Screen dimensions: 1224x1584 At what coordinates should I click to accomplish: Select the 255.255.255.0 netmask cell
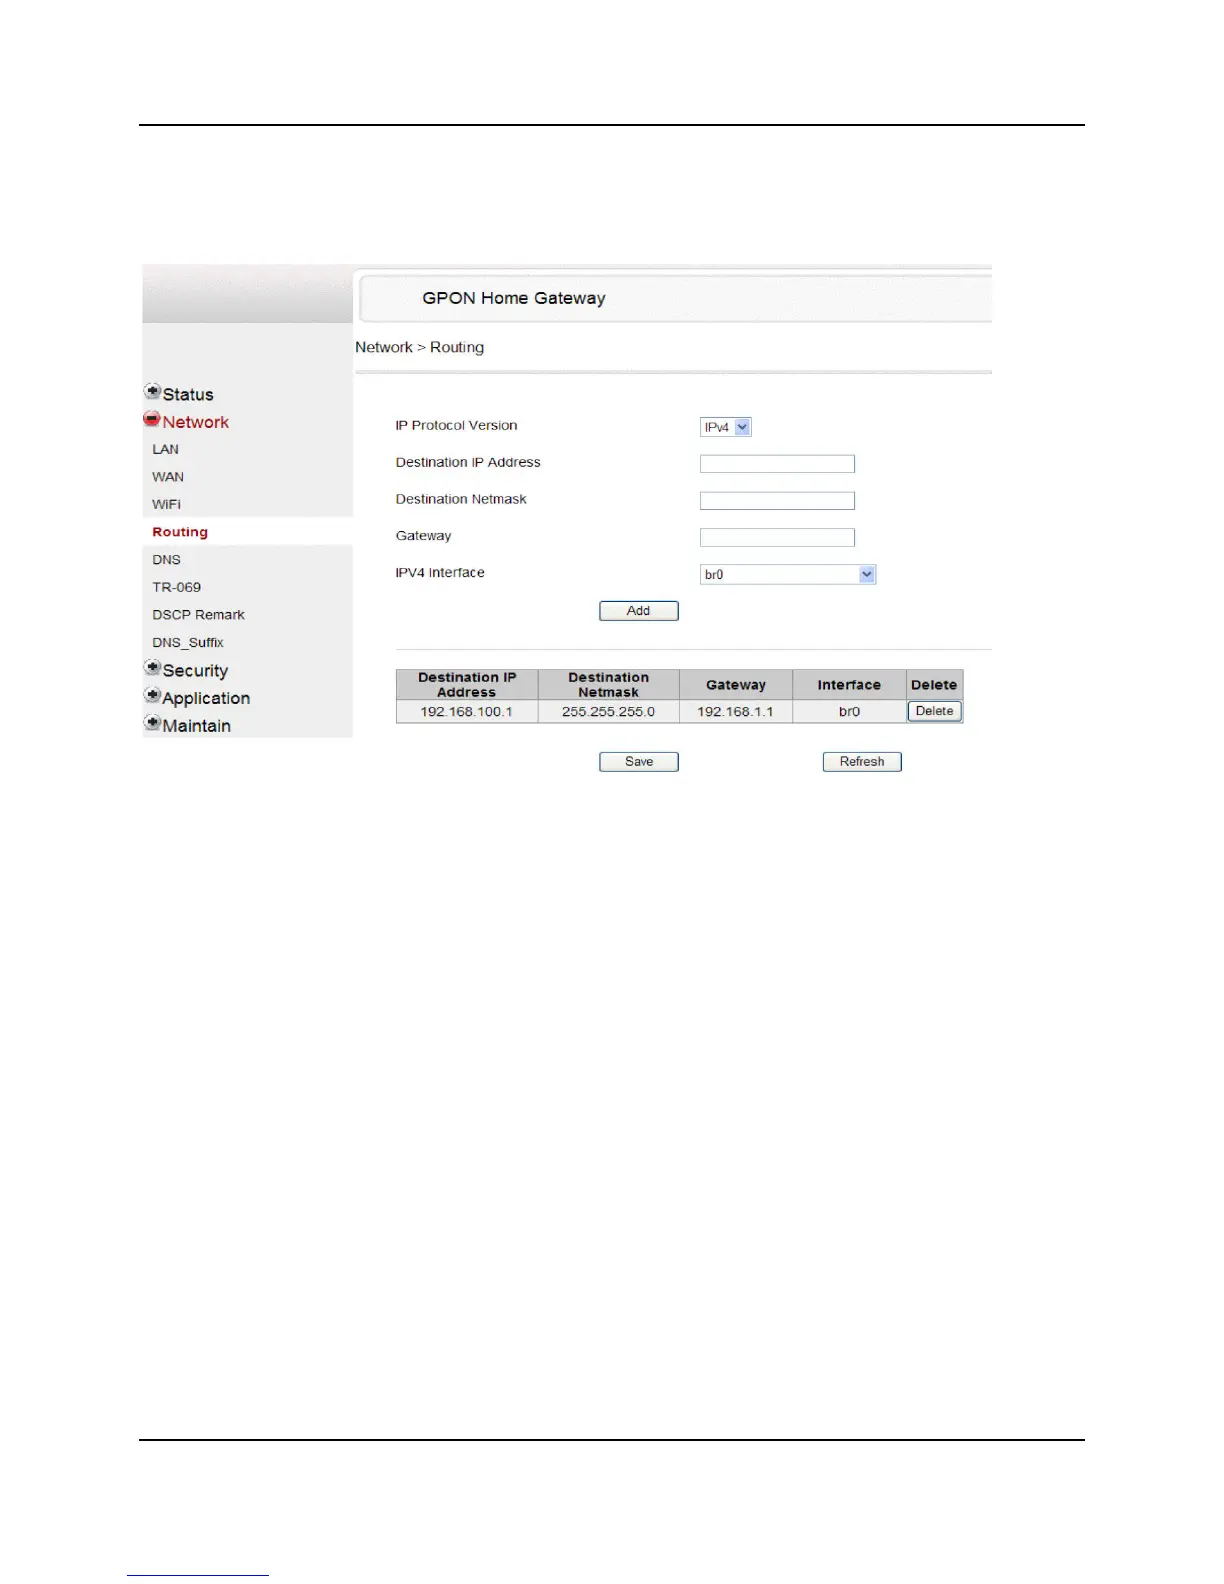pyautogui.click(x=609, y=712)
